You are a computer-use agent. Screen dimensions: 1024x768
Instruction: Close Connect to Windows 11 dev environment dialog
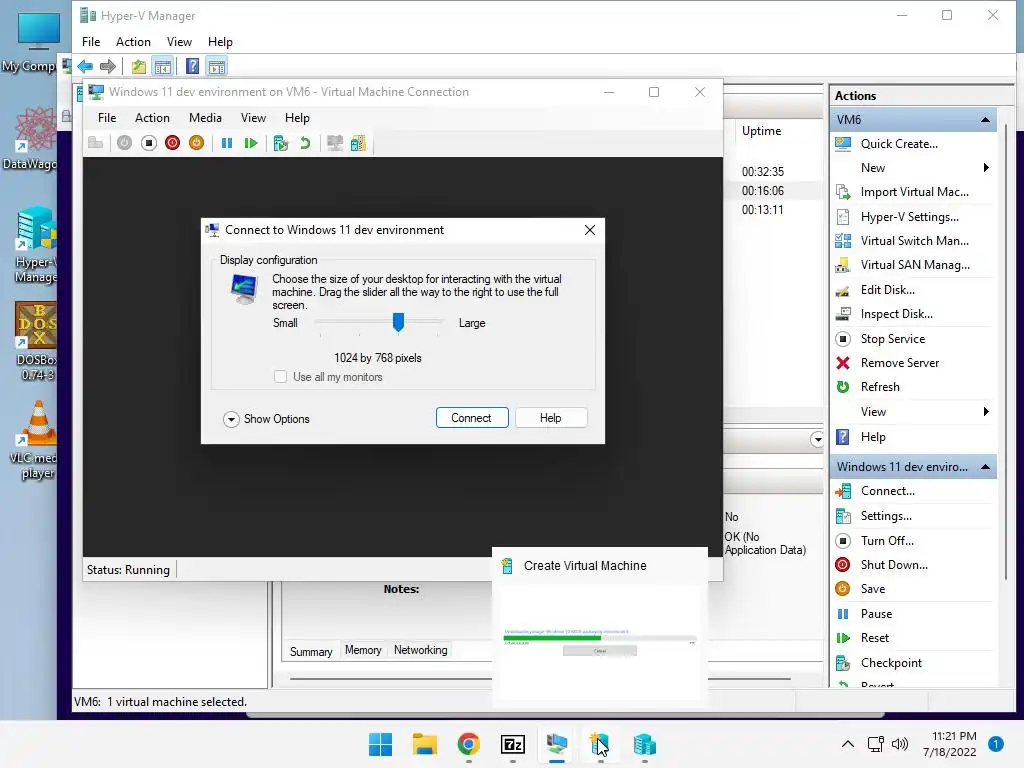tap(590, 230)
